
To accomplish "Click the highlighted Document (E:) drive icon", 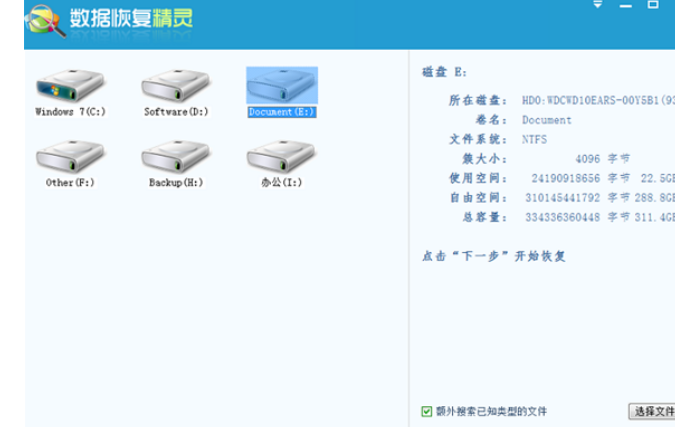I will pos(281,86).
